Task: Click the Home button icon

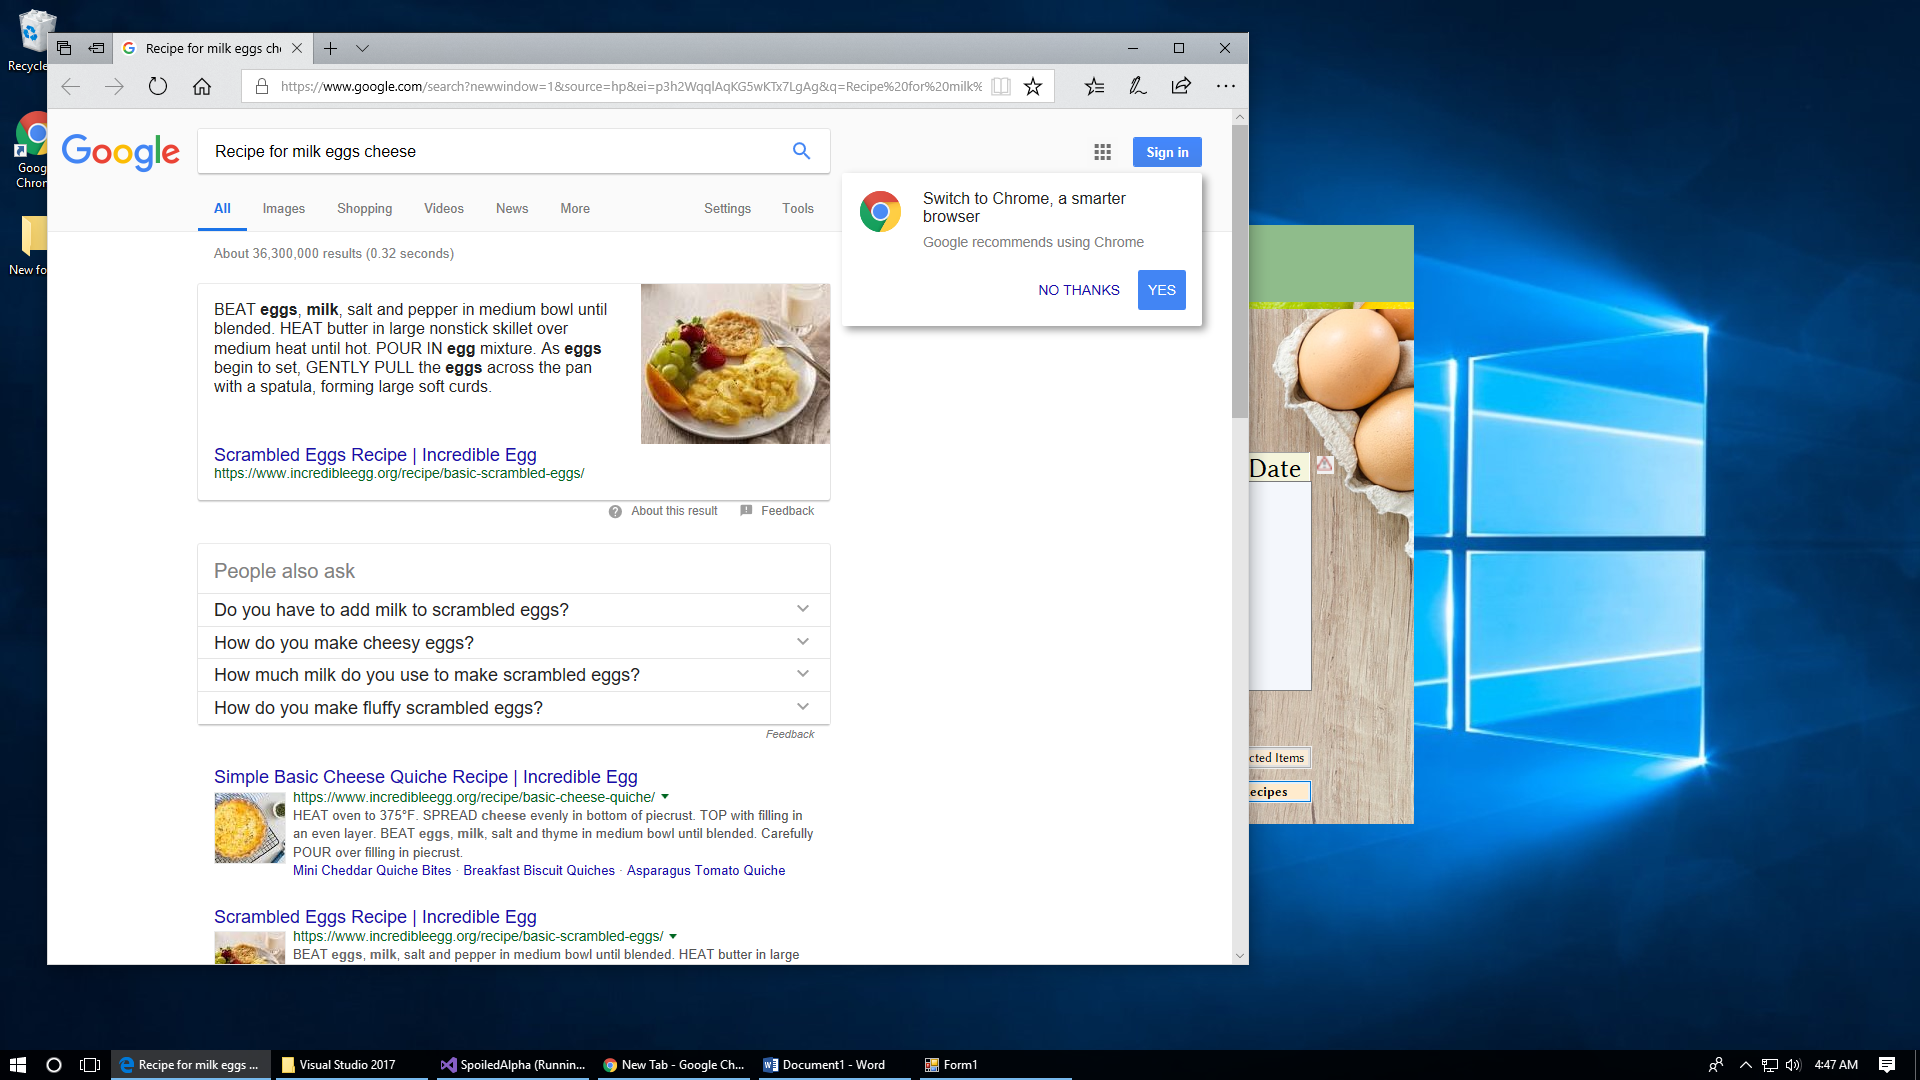Action: 202,86
